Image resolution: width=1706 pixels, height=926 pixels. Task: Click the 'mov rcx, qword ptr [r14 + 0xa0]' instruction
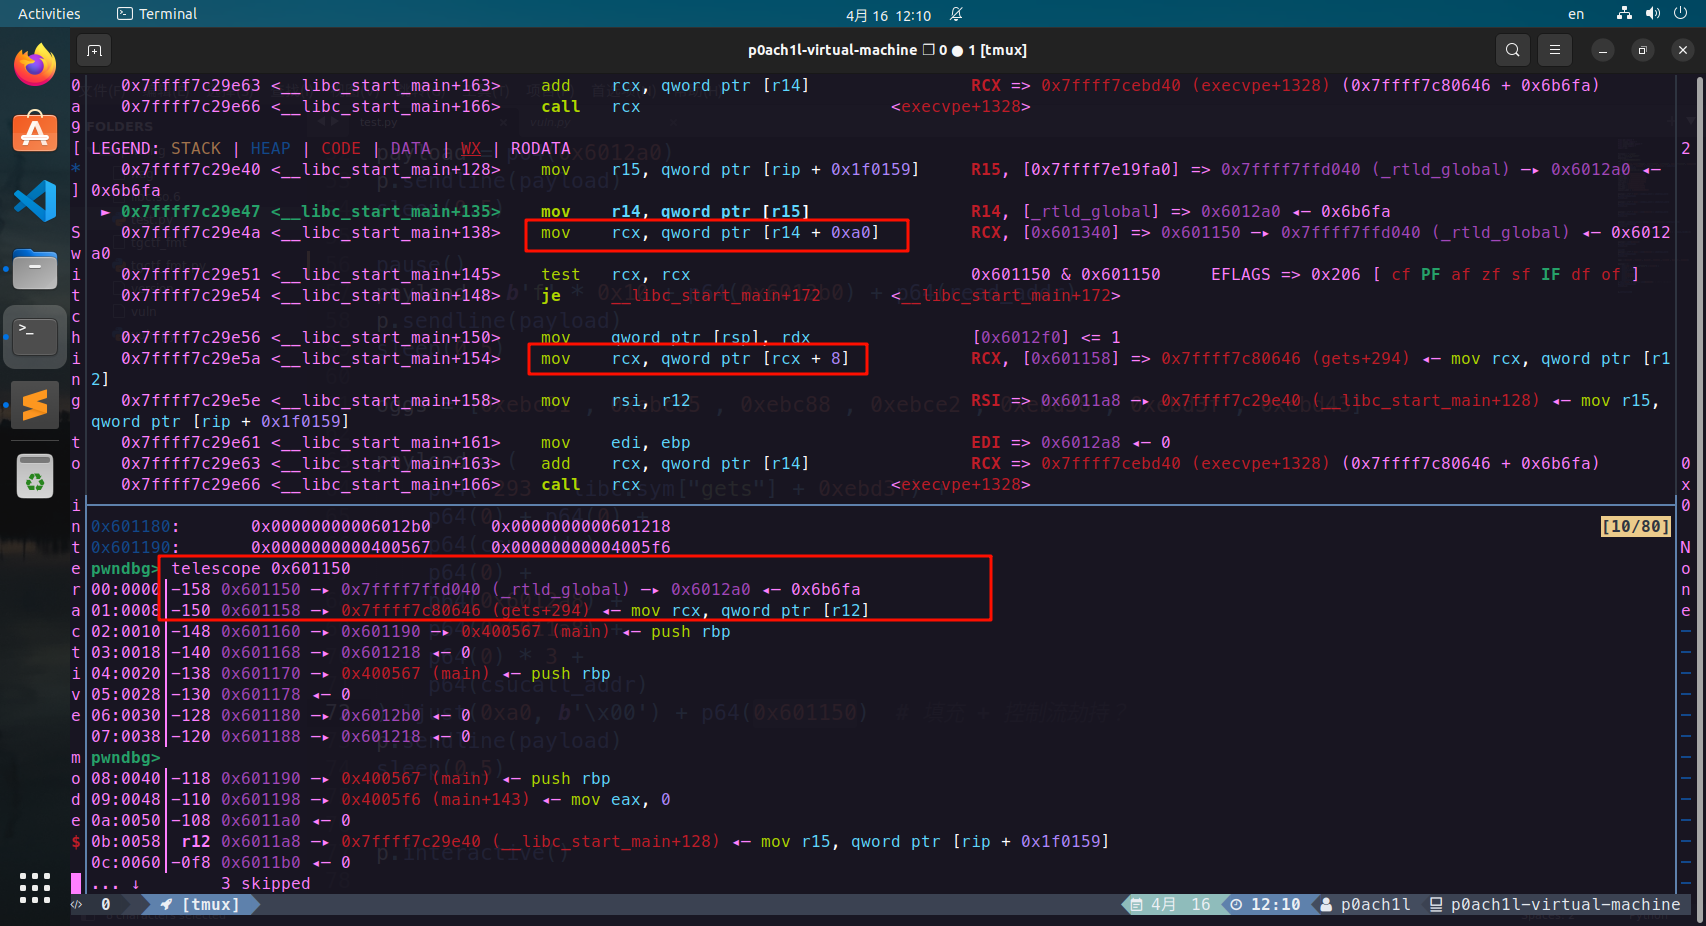pyautogui.click(x=710, y=233)
